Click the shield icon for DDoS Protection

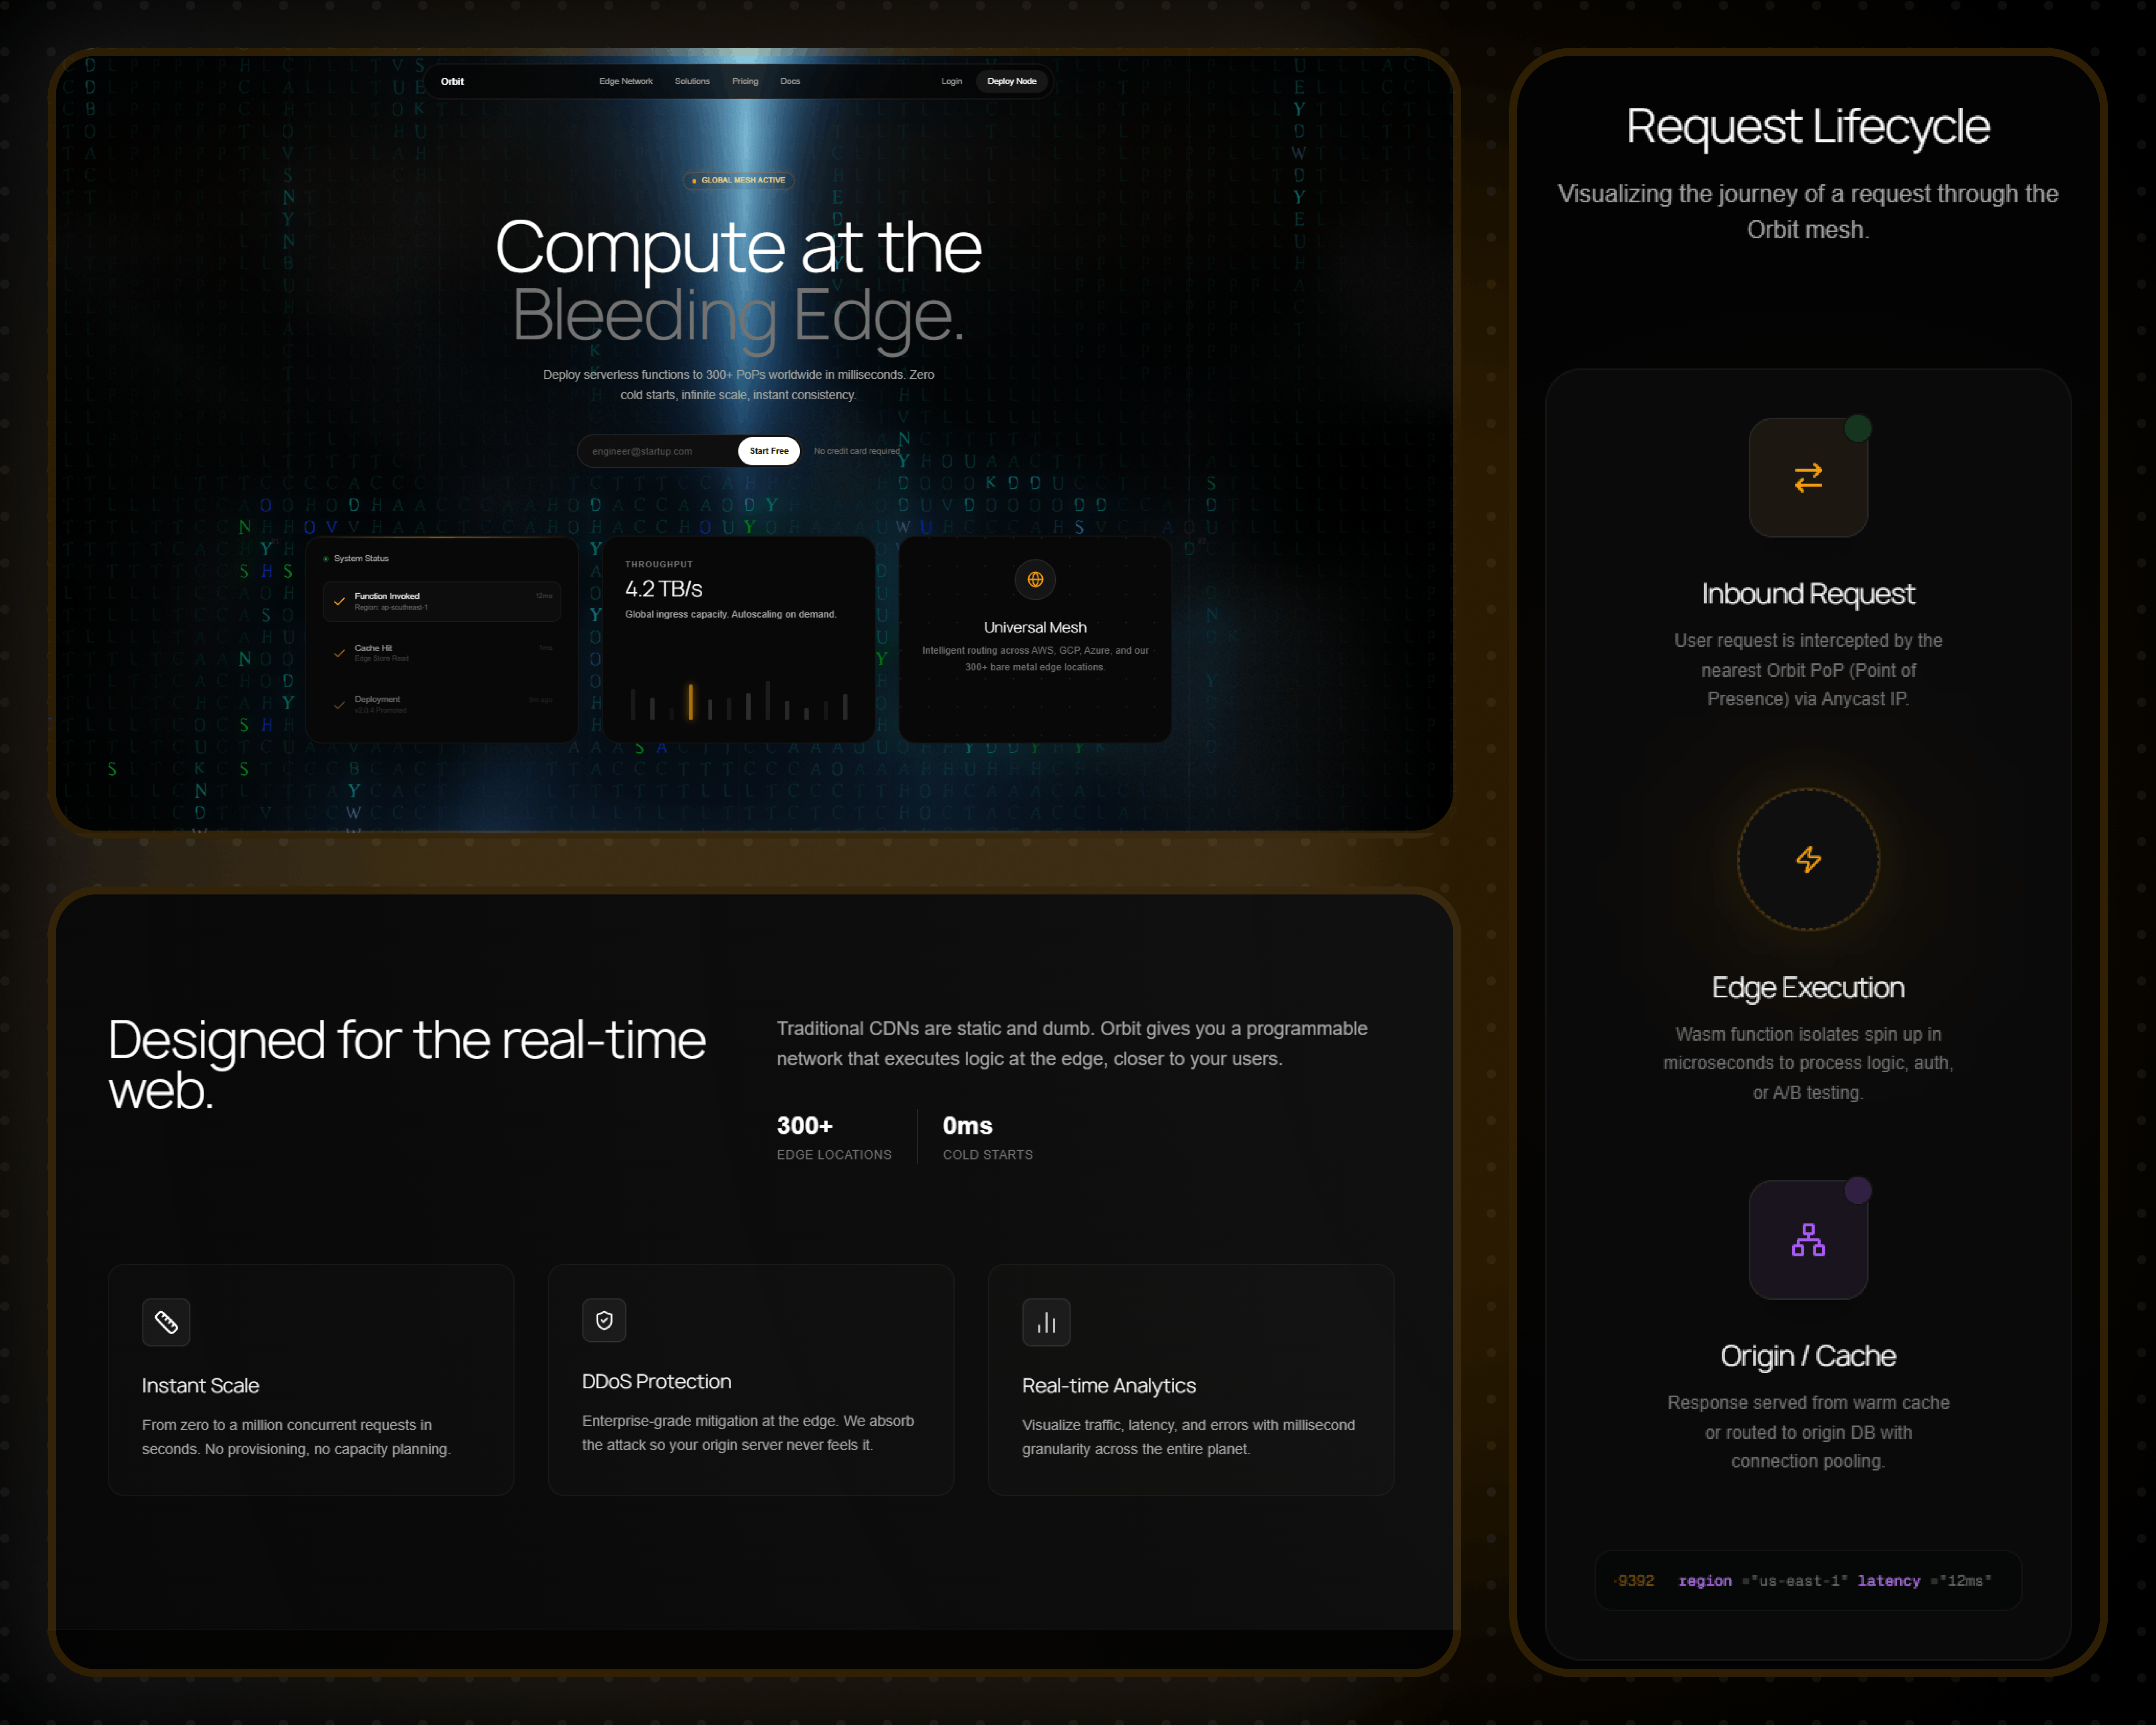pos(604,1320)
